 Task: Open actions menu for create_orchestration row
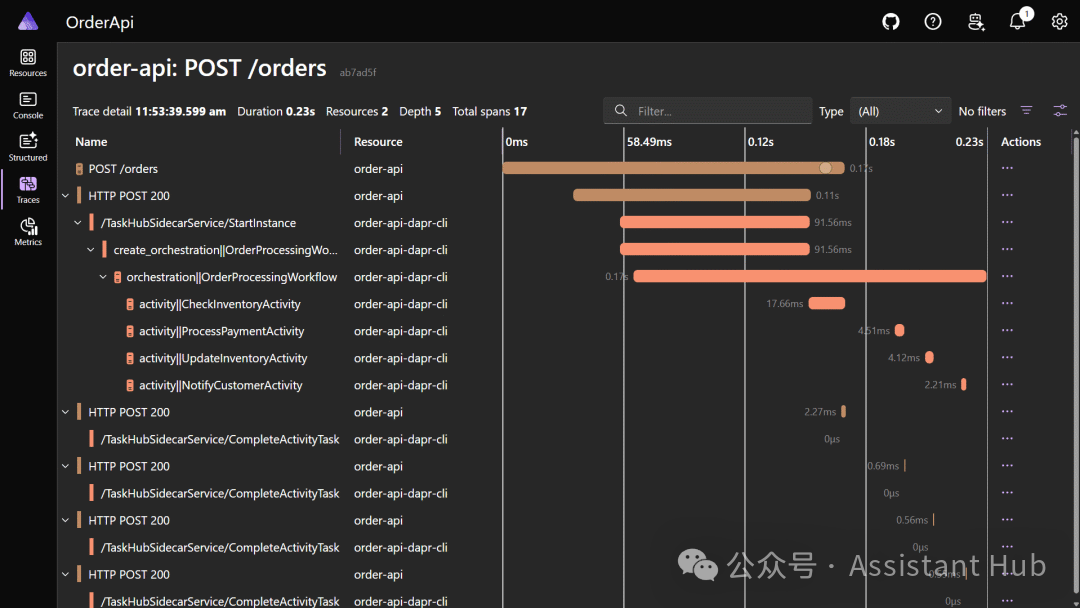[1007, 250]
